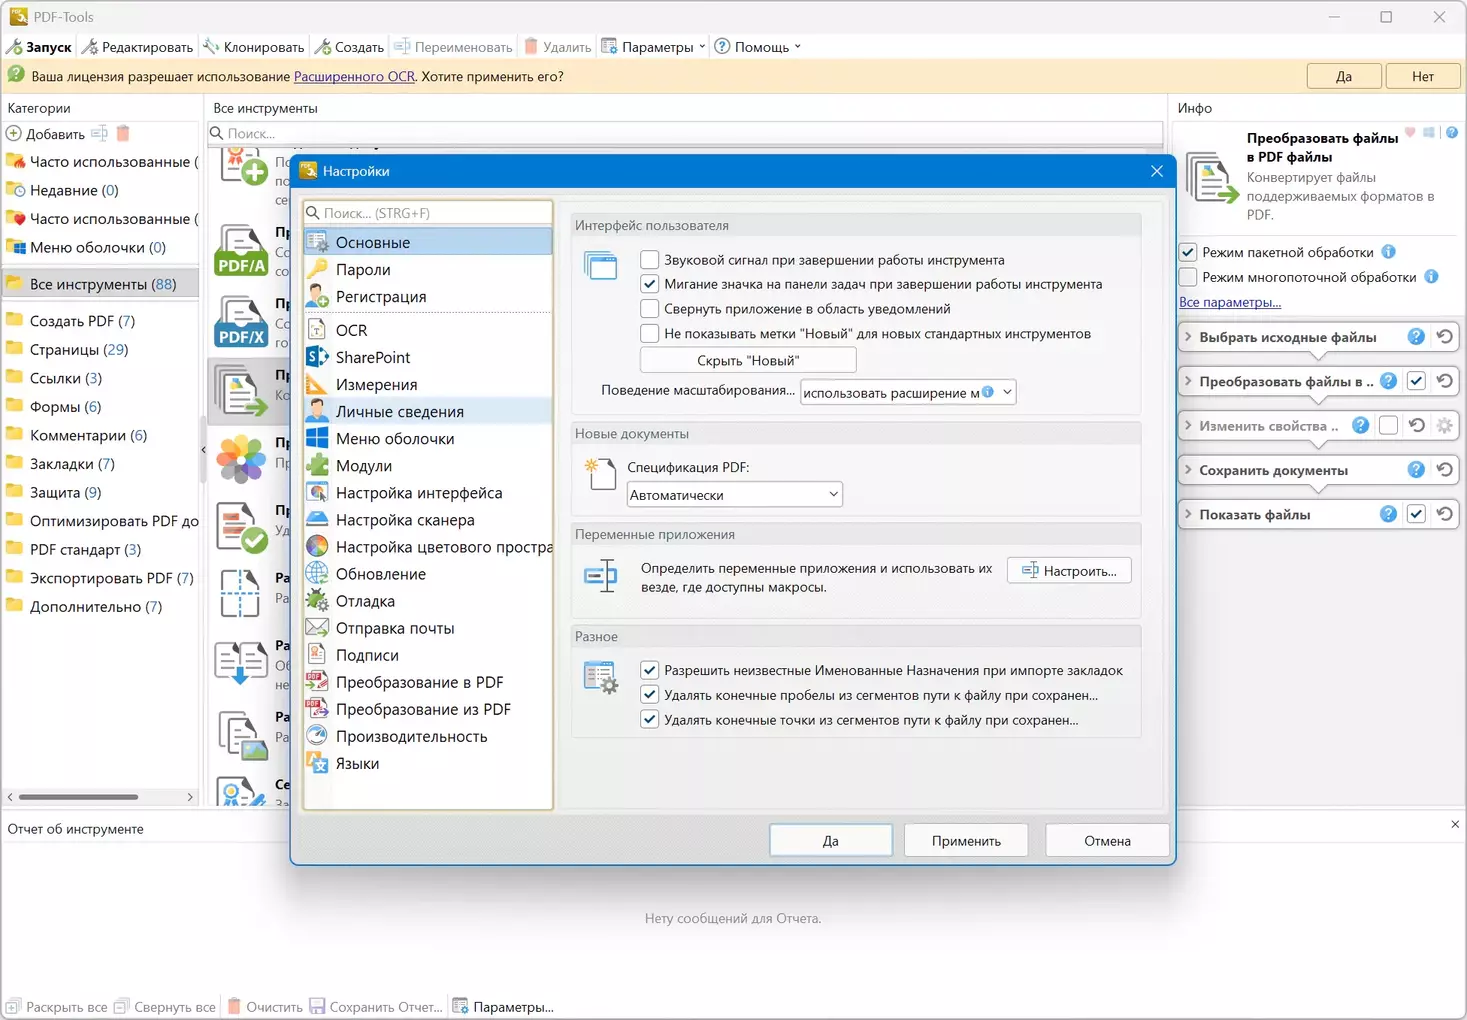Expand the Показать файлы section
This screenshot has width=1467, height=1020.
tap(1188, 514)
